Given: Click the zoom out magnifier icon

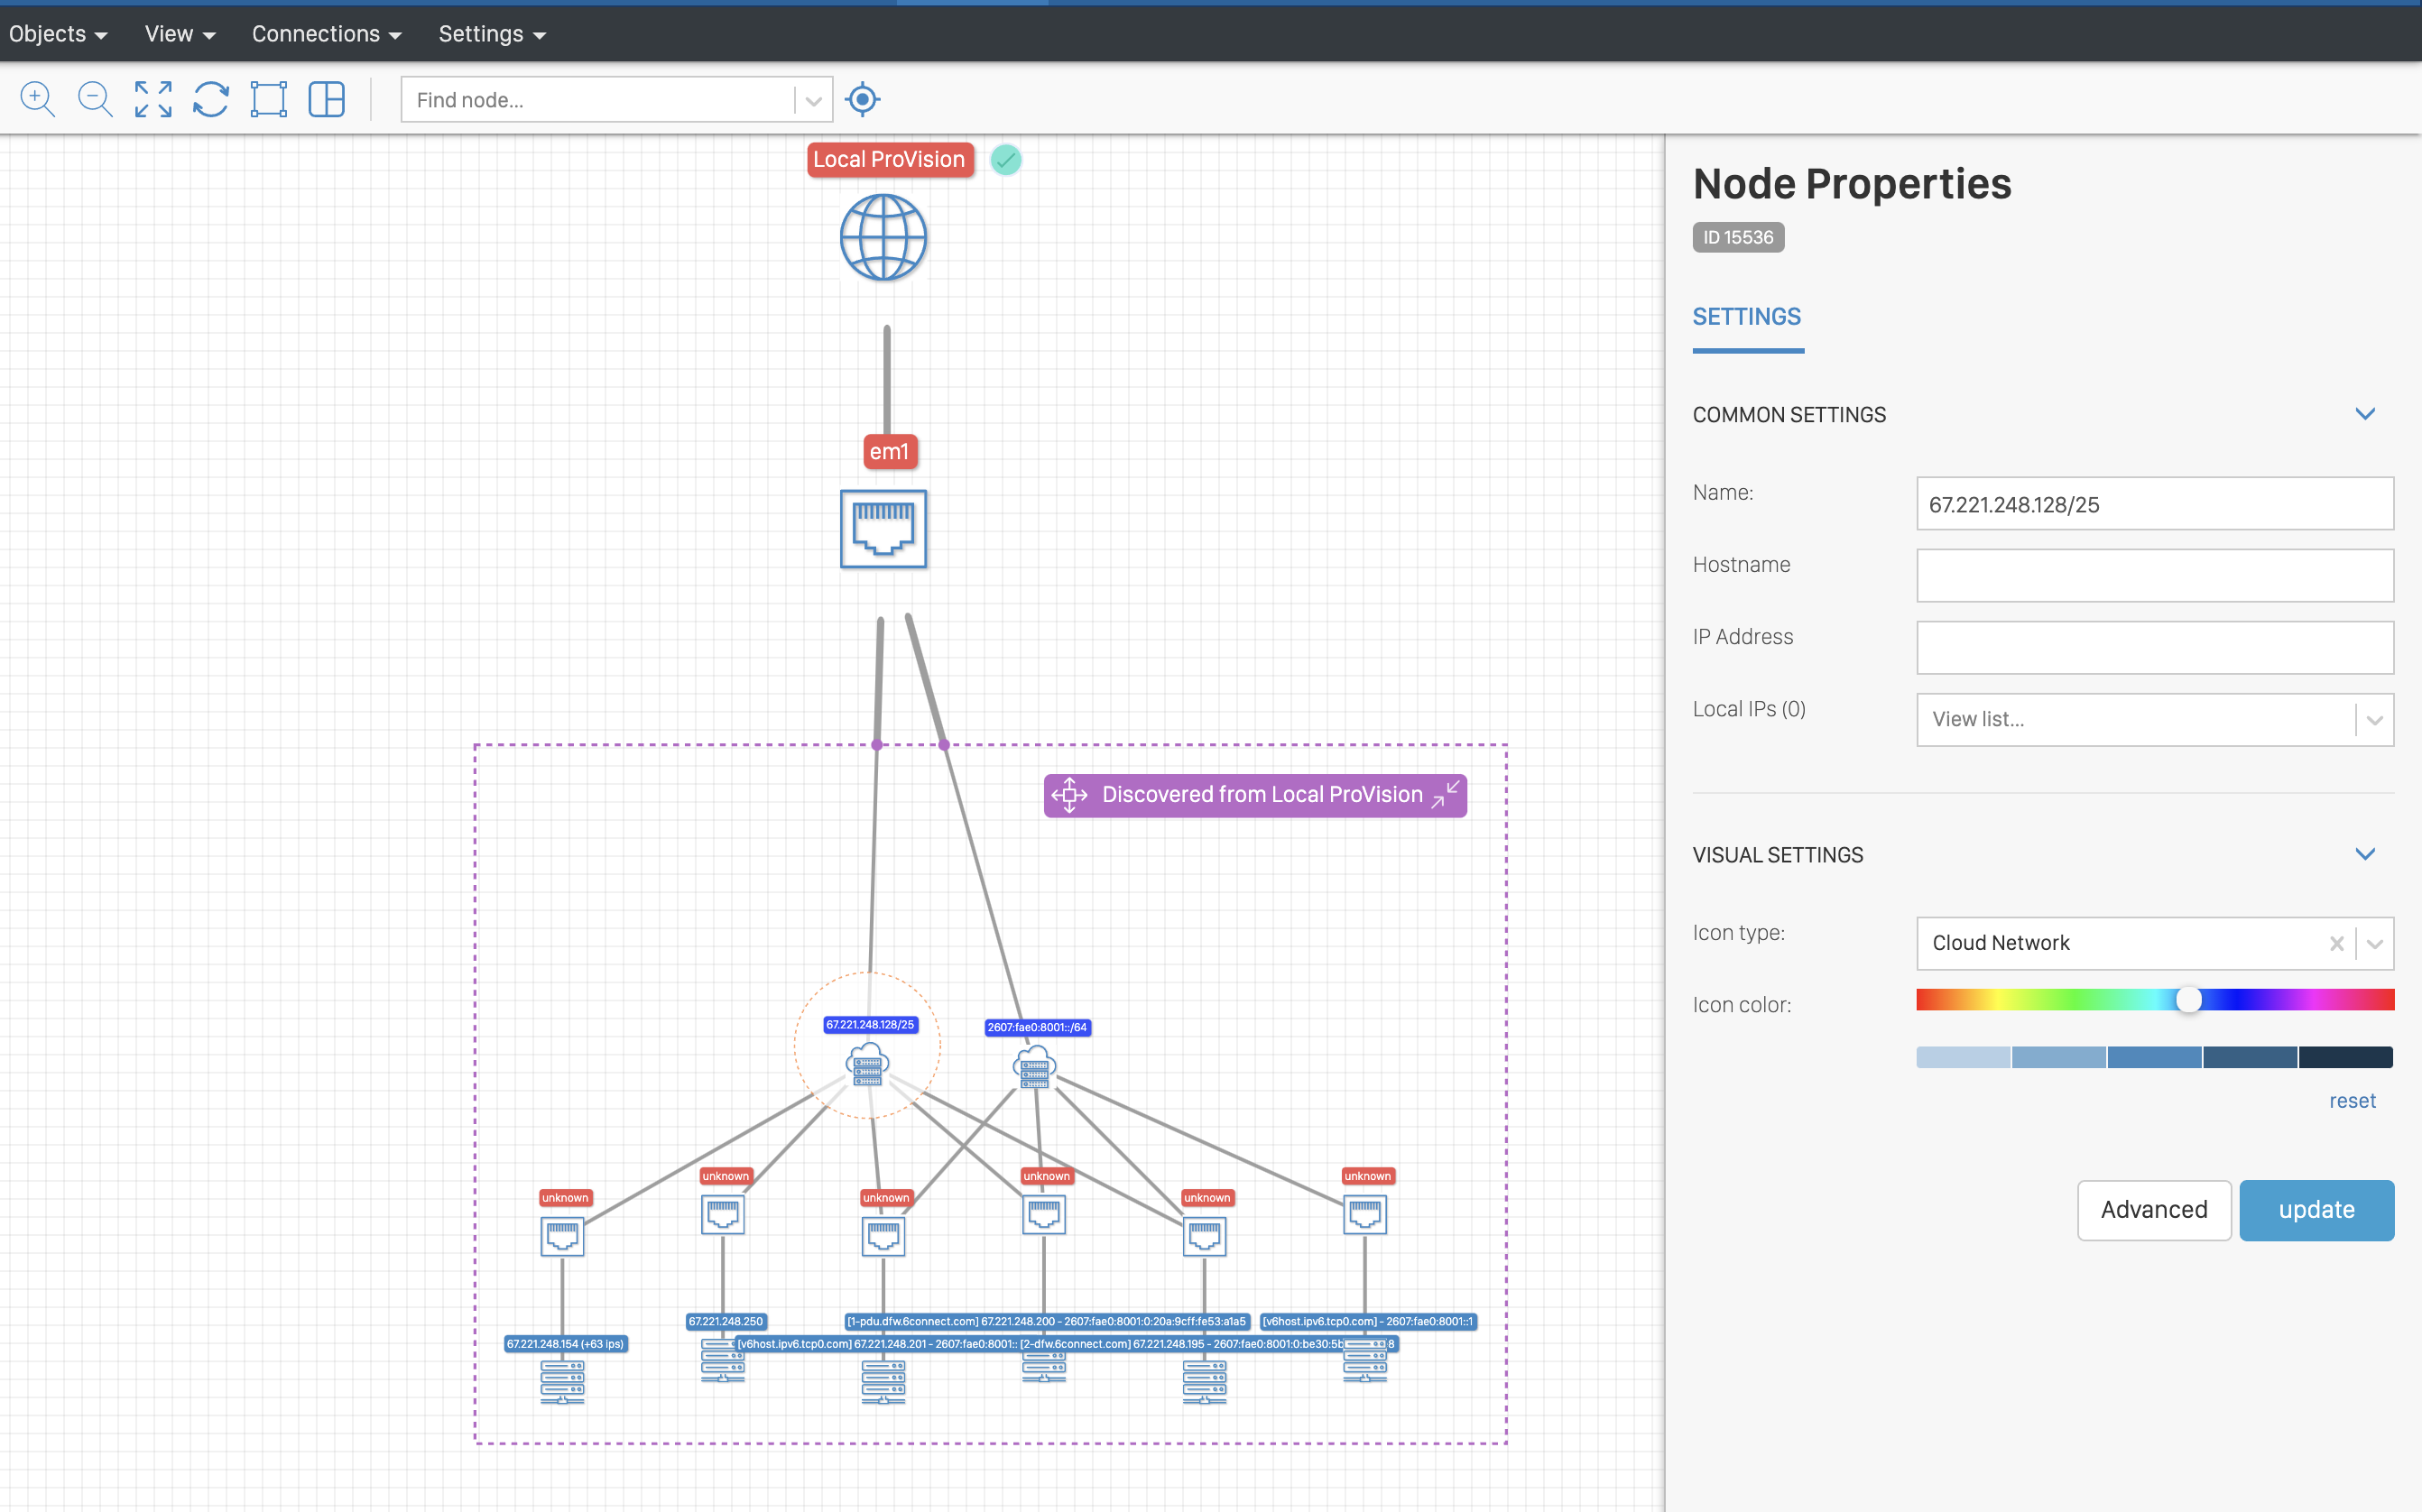Looking at the screenshot, I should click(95, 99).
